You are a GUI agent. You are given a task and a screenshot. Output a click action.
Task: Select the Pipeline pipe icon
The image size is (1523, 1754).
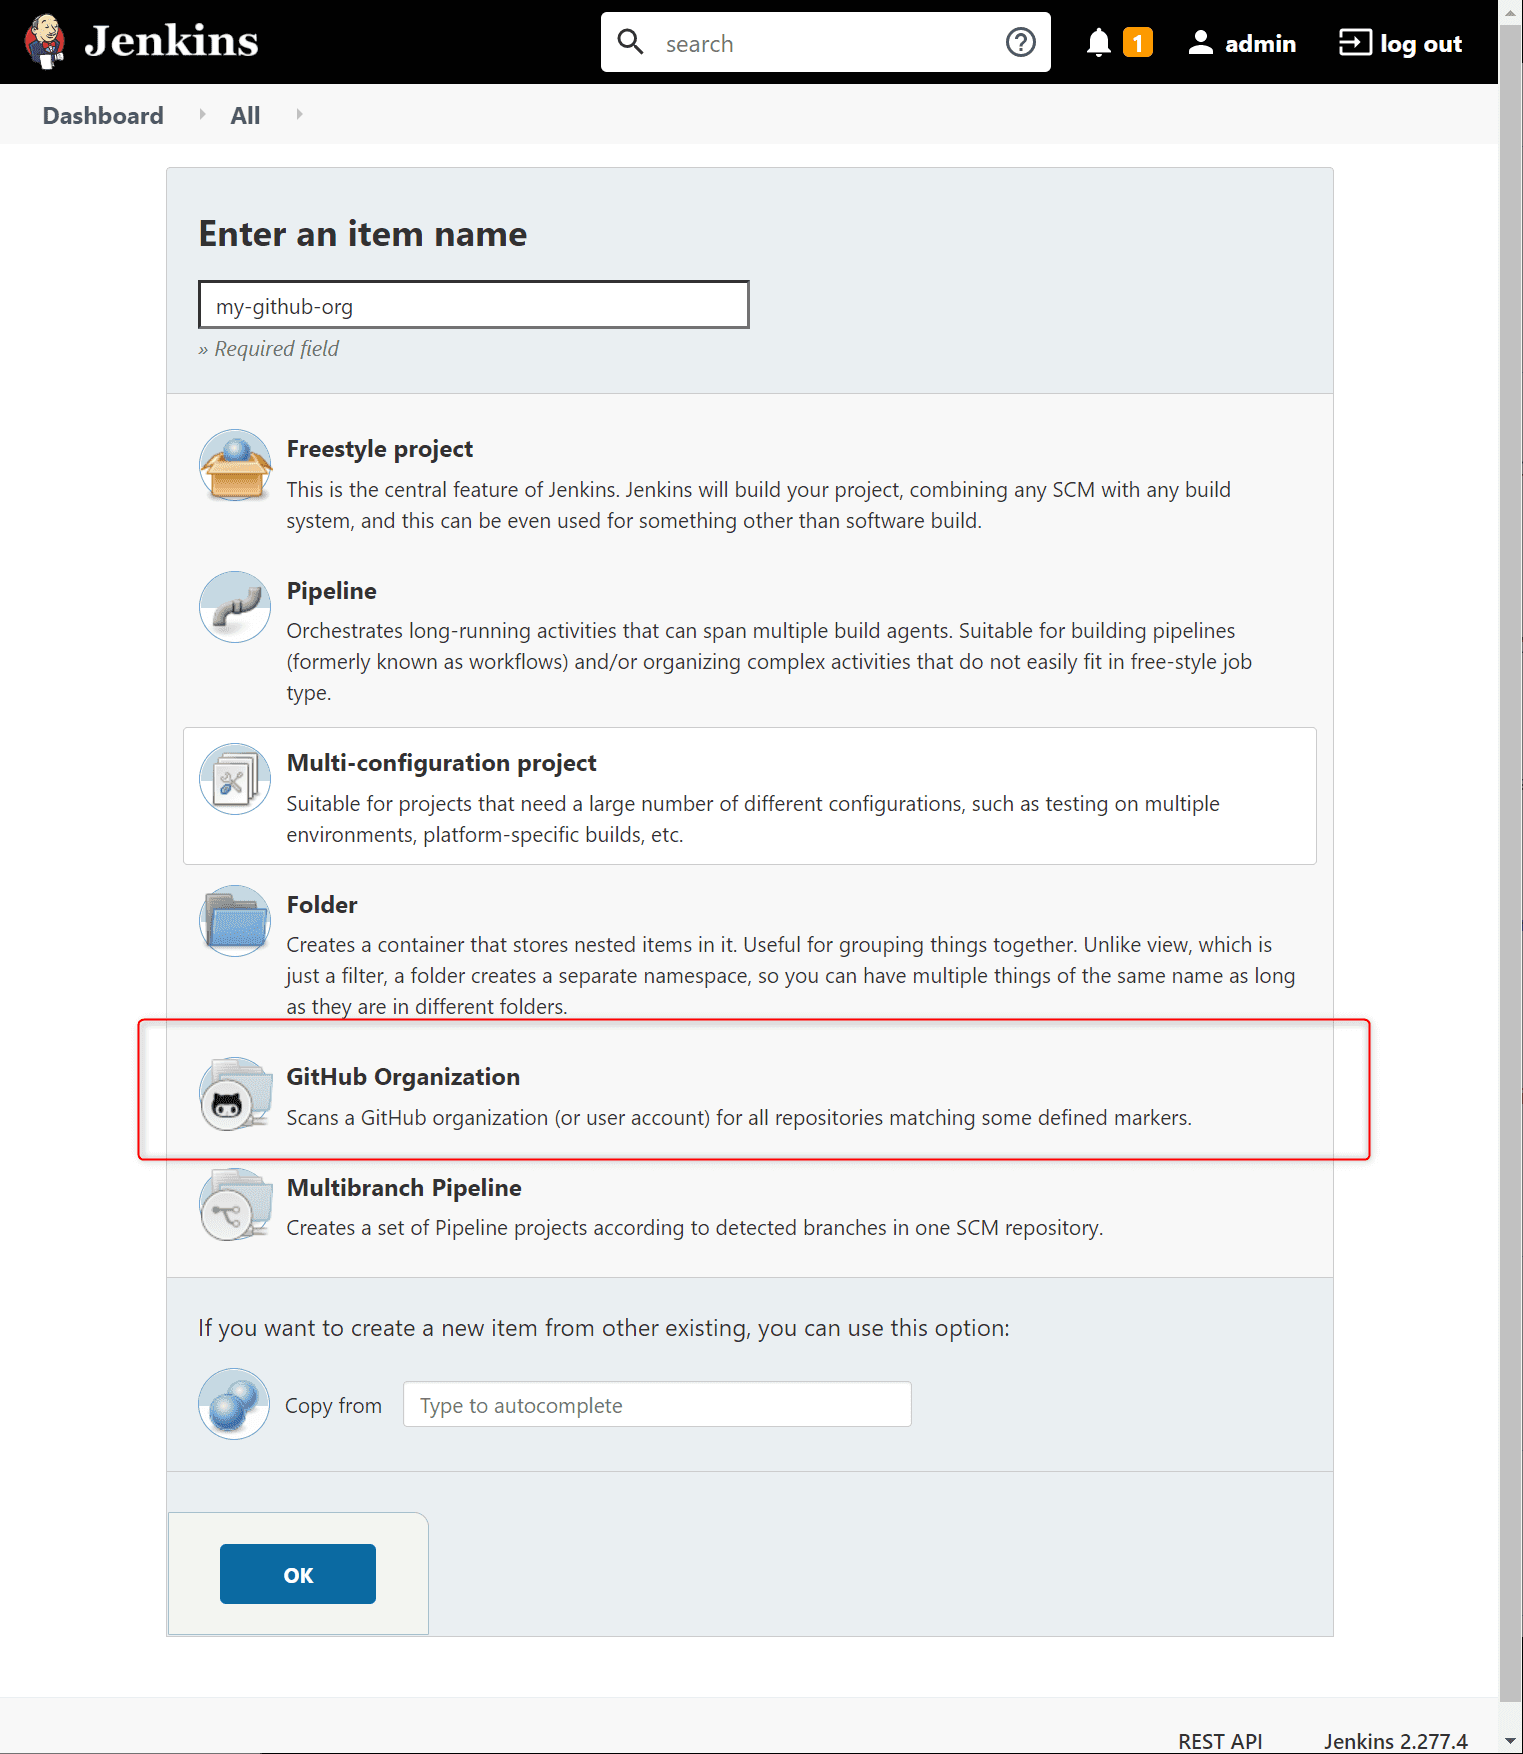tap(235, 607)
